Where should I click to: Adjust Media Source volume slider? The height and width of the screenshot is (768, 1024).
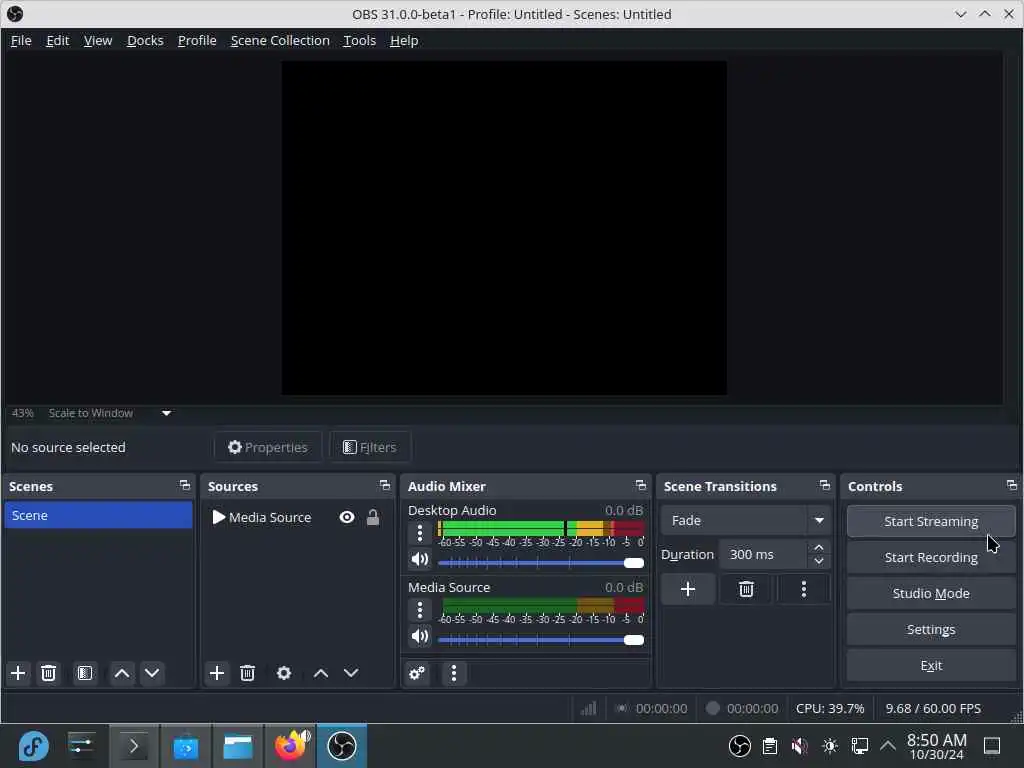tap(541, 640)
